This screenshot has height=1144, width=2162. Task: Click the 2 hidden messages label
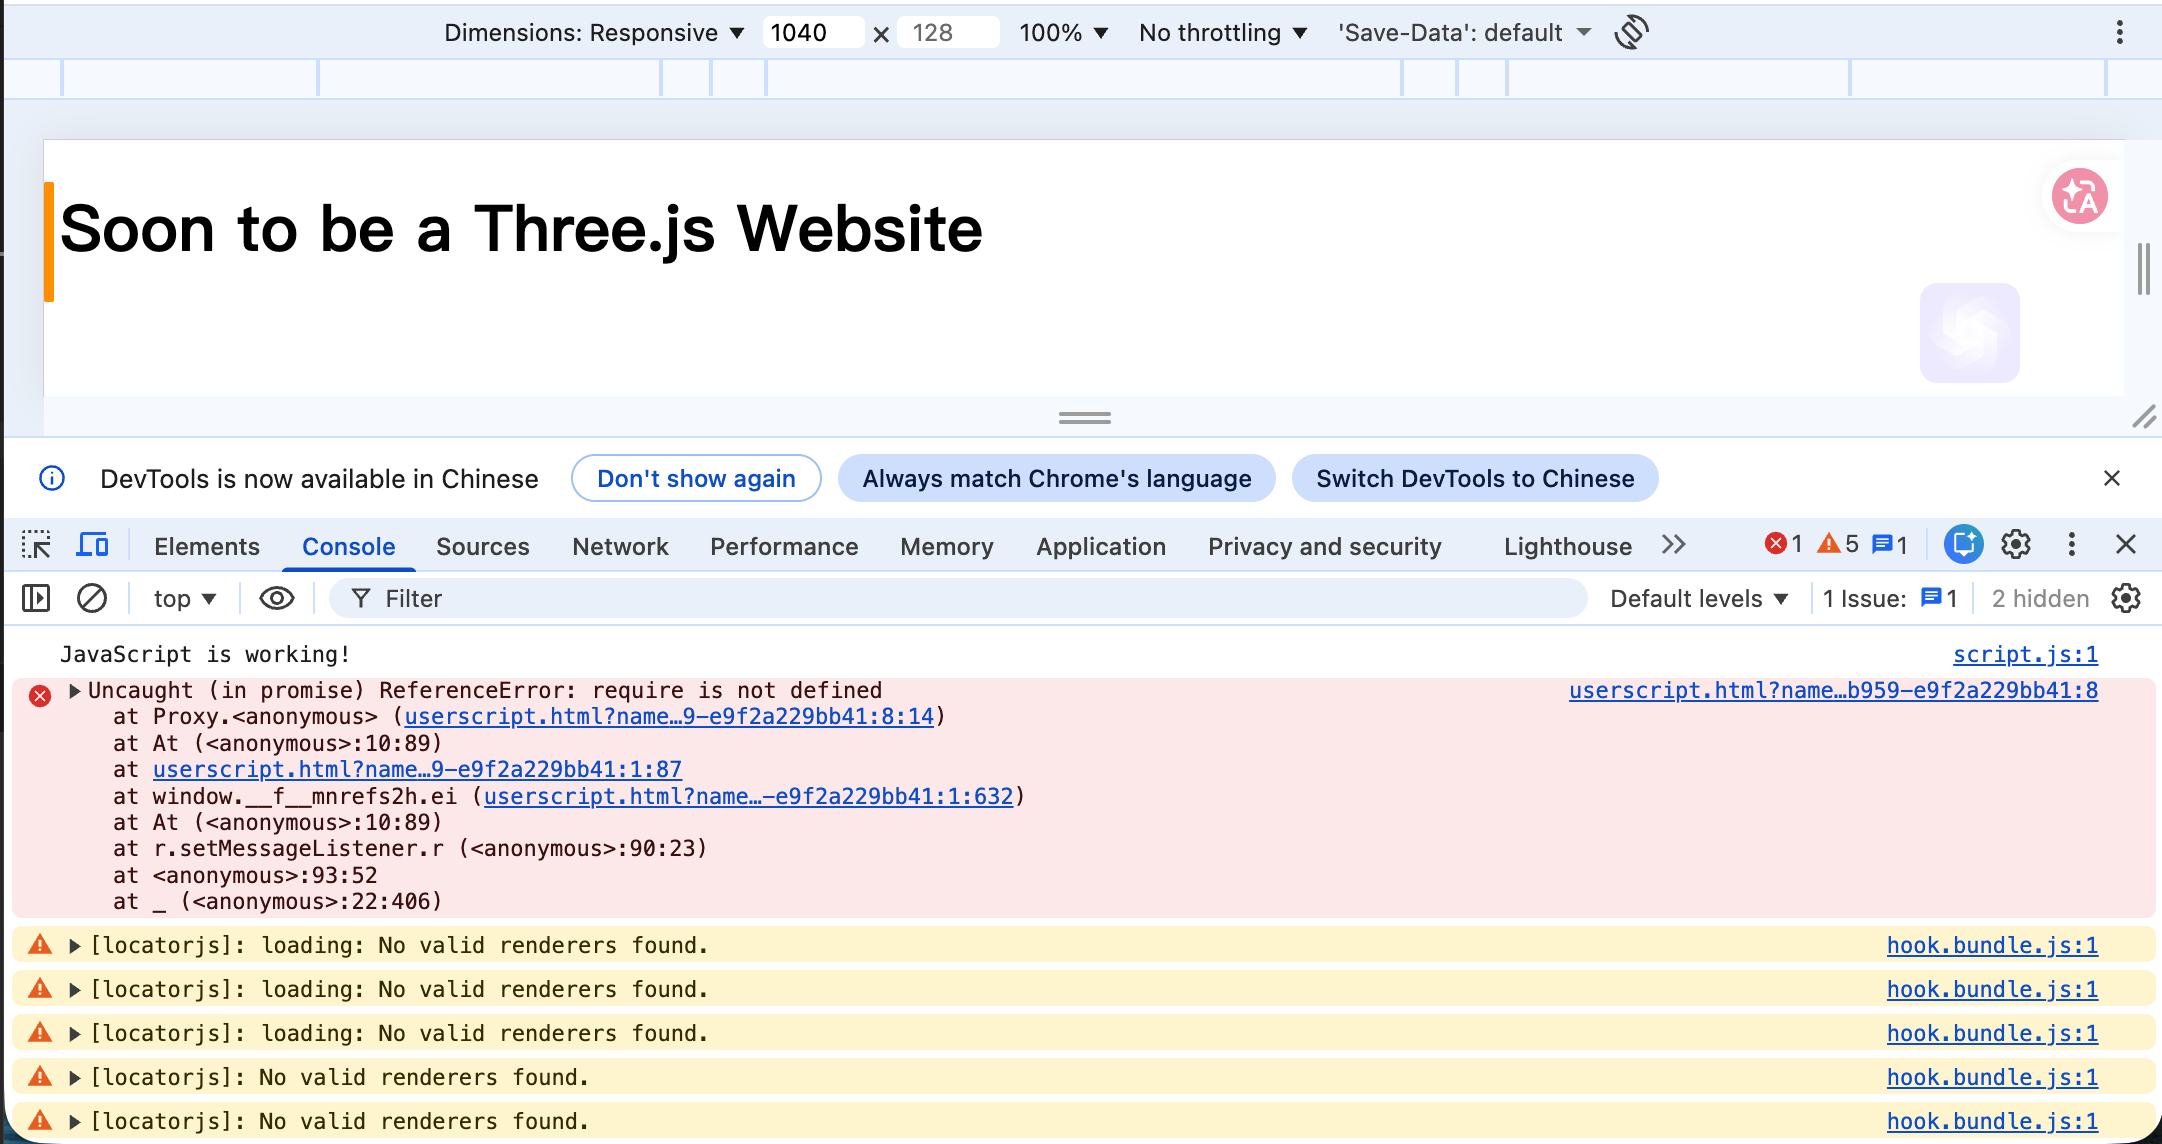2040,598
